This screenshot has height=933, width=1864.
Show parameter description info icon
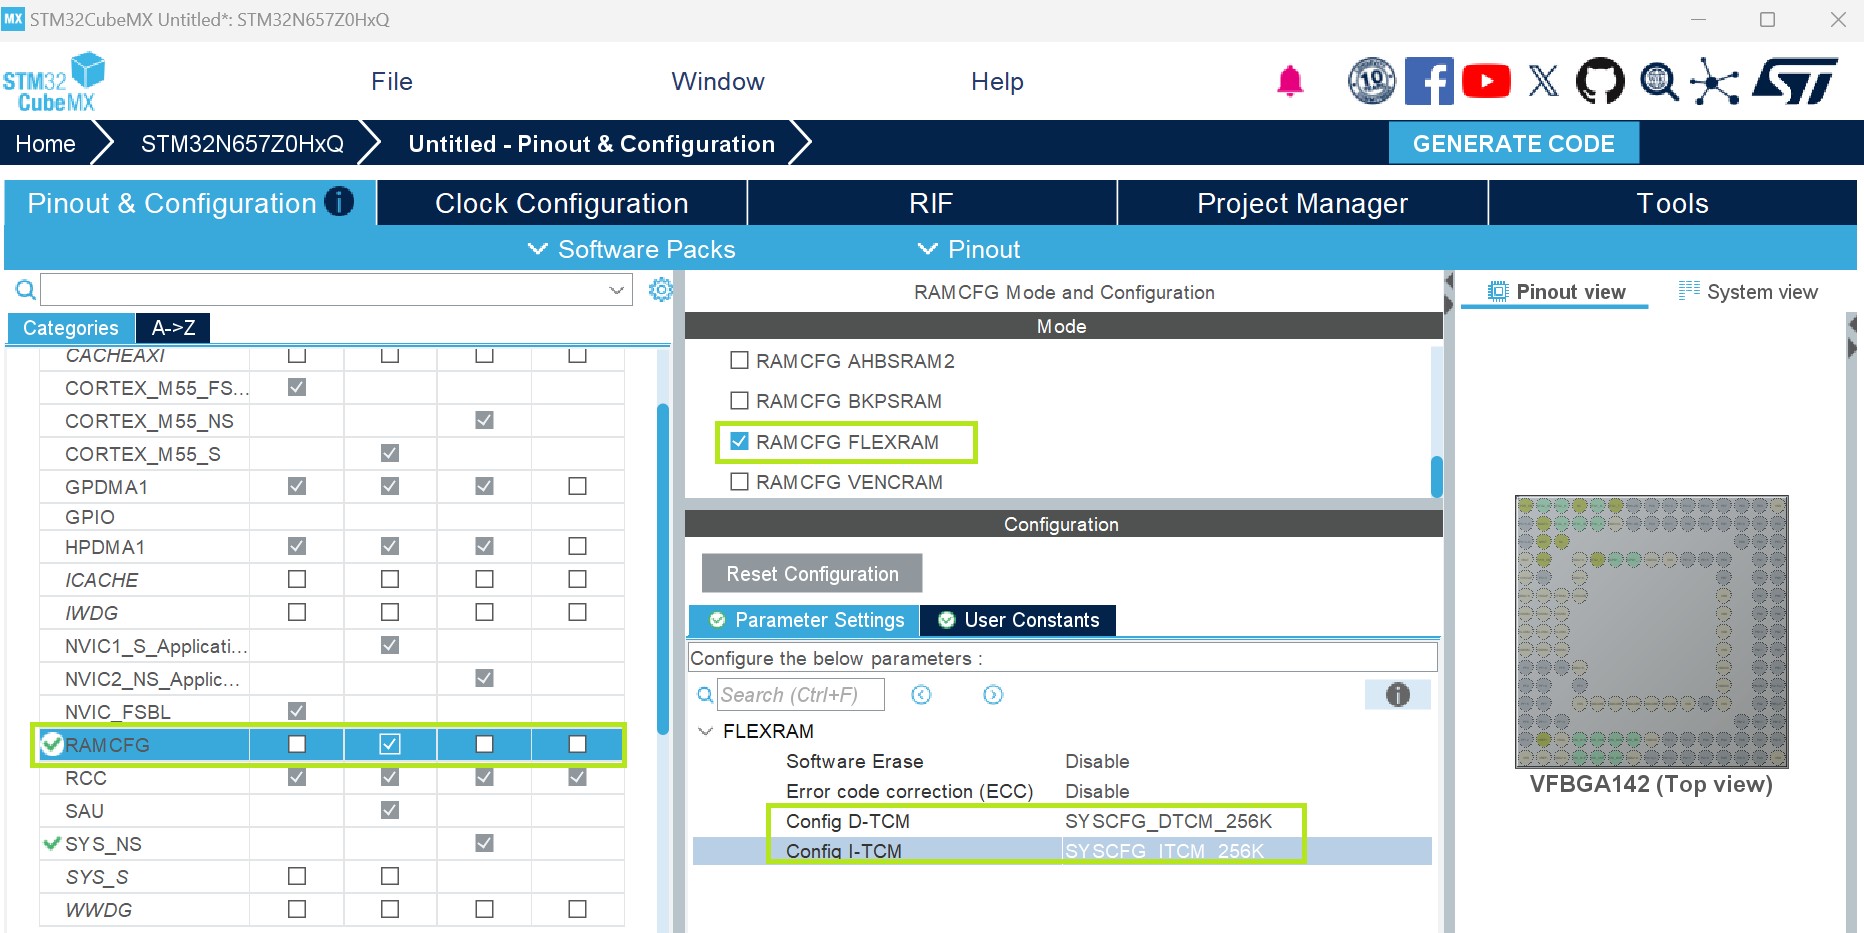click(1397, 695)
